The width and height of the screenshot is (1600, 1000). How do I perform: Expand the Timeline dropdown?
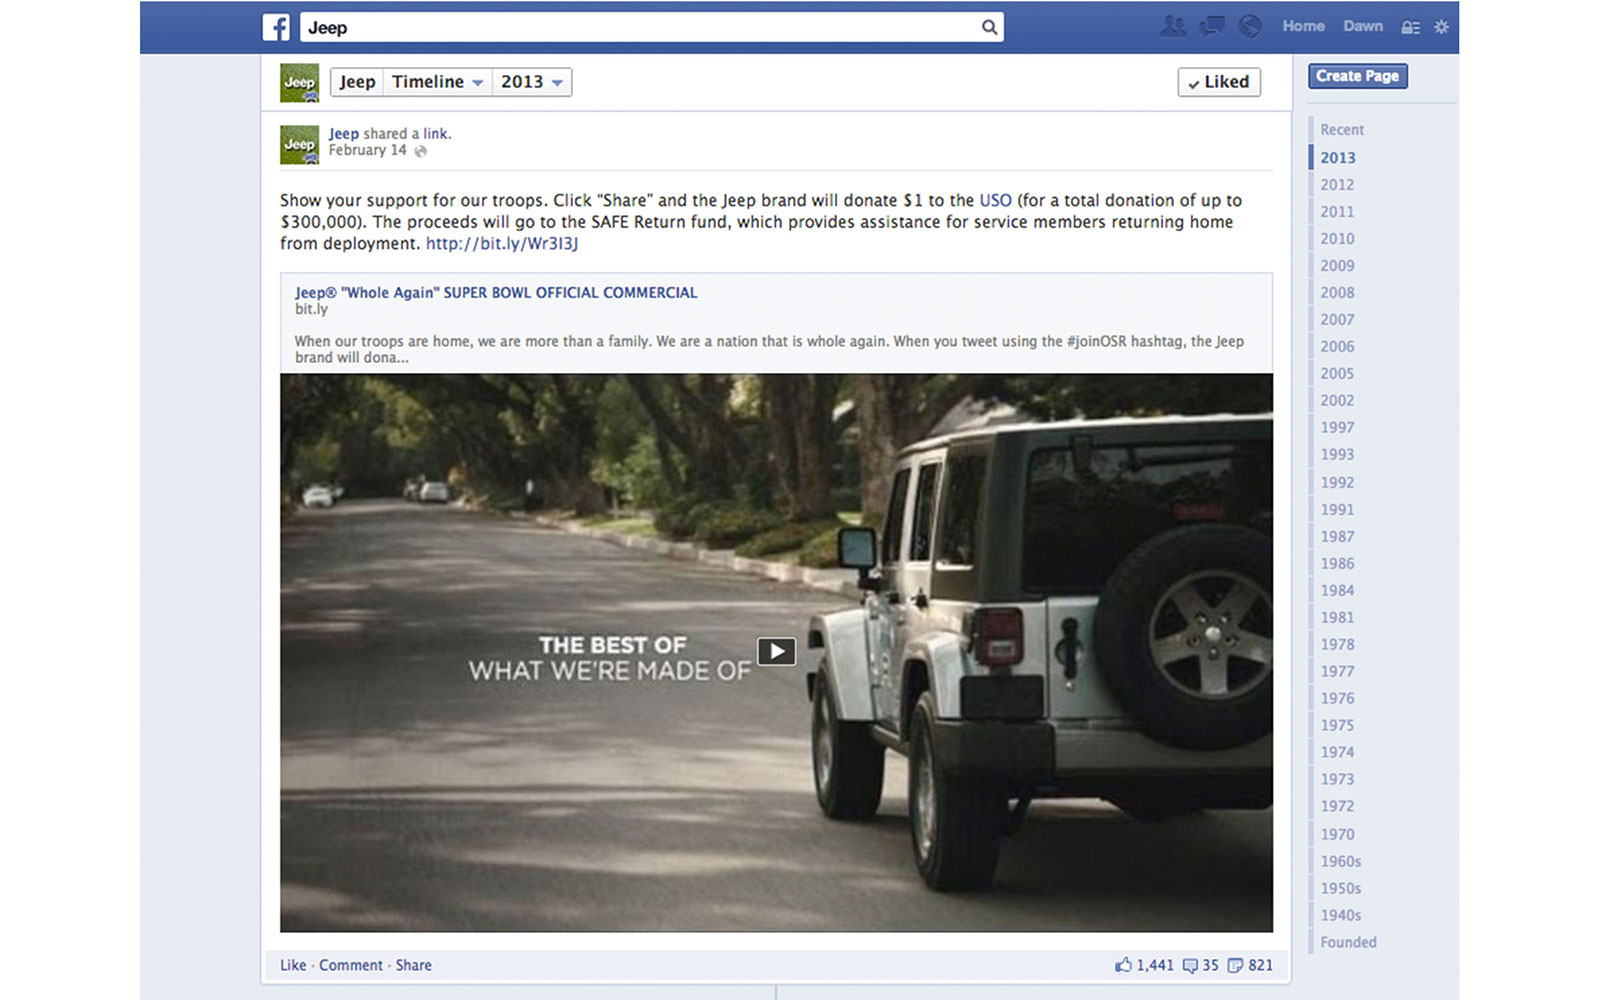click(x=437, y=82)
